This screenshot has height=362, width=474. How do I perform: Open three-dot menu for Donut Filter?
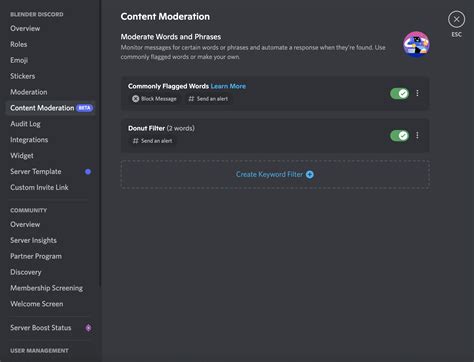coord(417,135)
